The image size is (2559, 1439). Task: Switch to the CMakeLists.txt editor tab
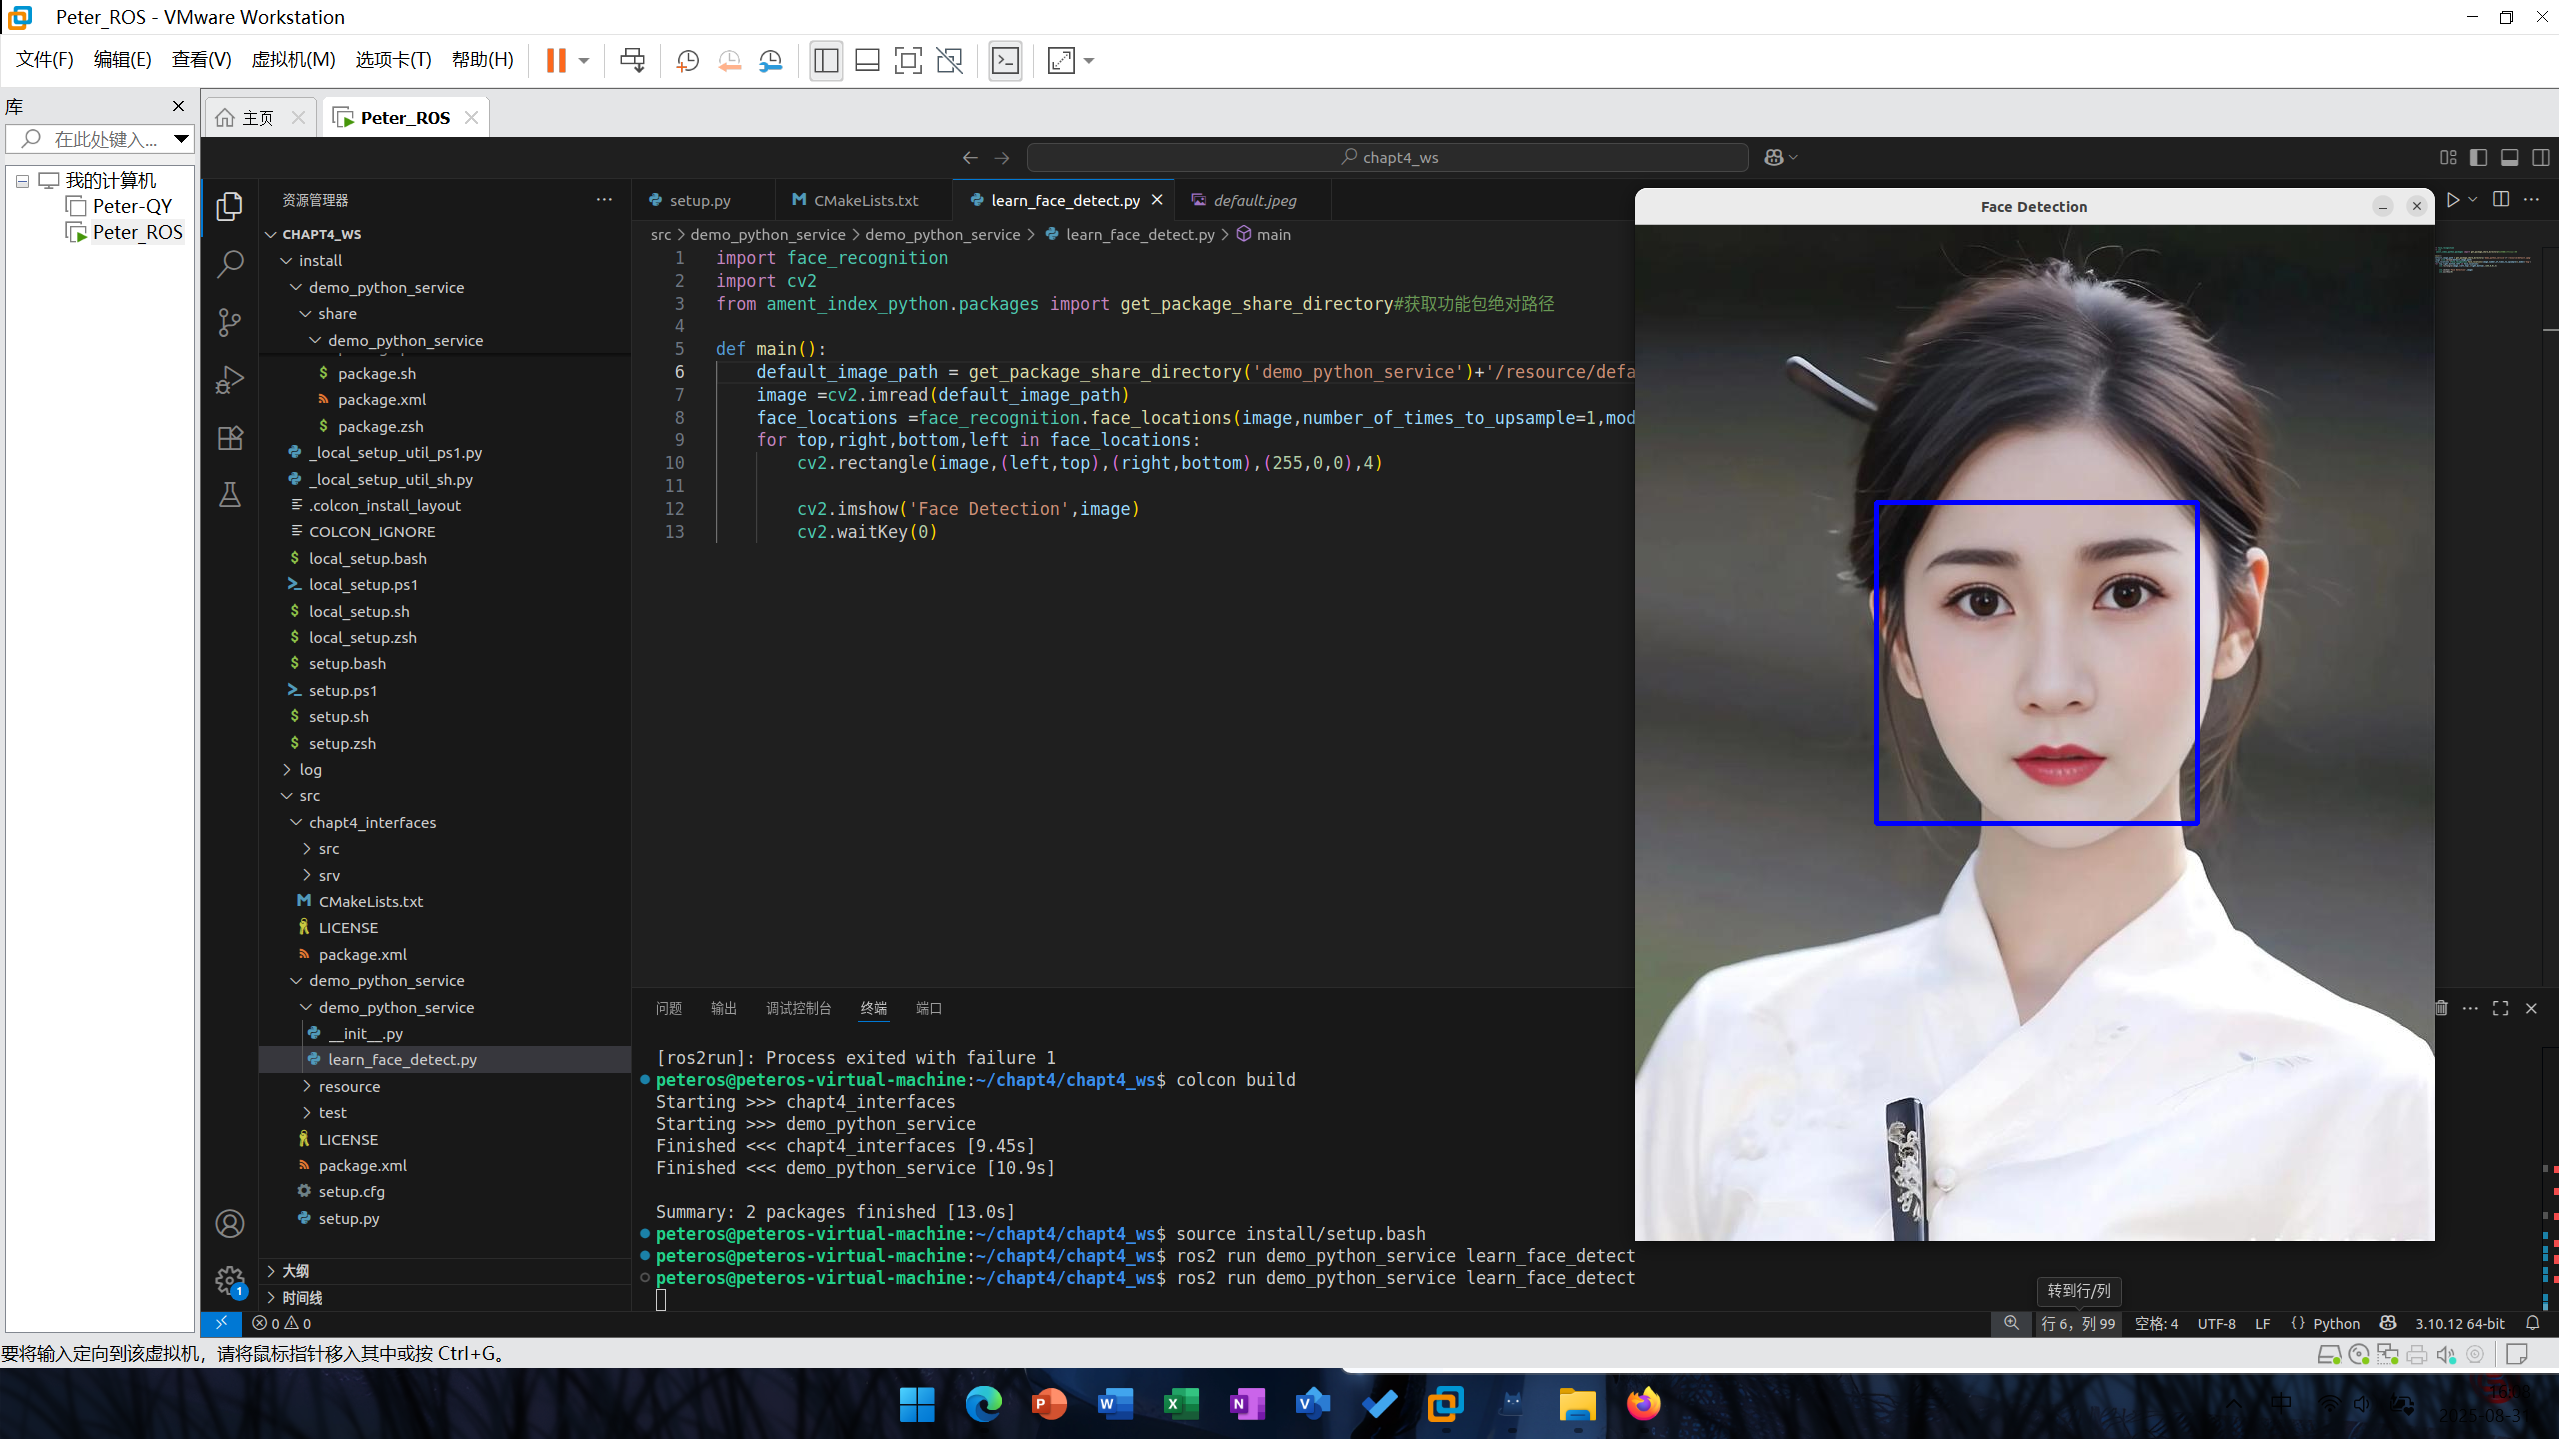pos(865,200)
